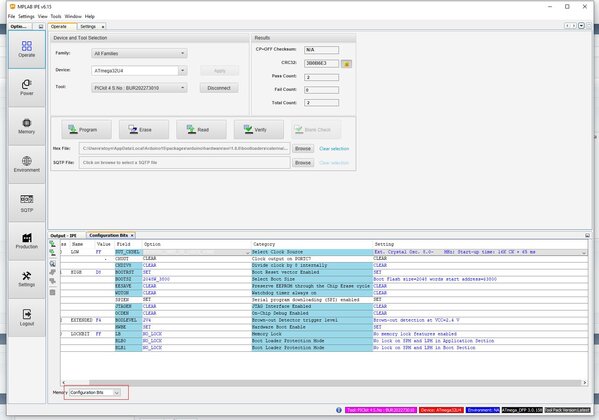Click the info icon in status bar
The width and height of the screenshot is (599, 420).
click(338, 410)
